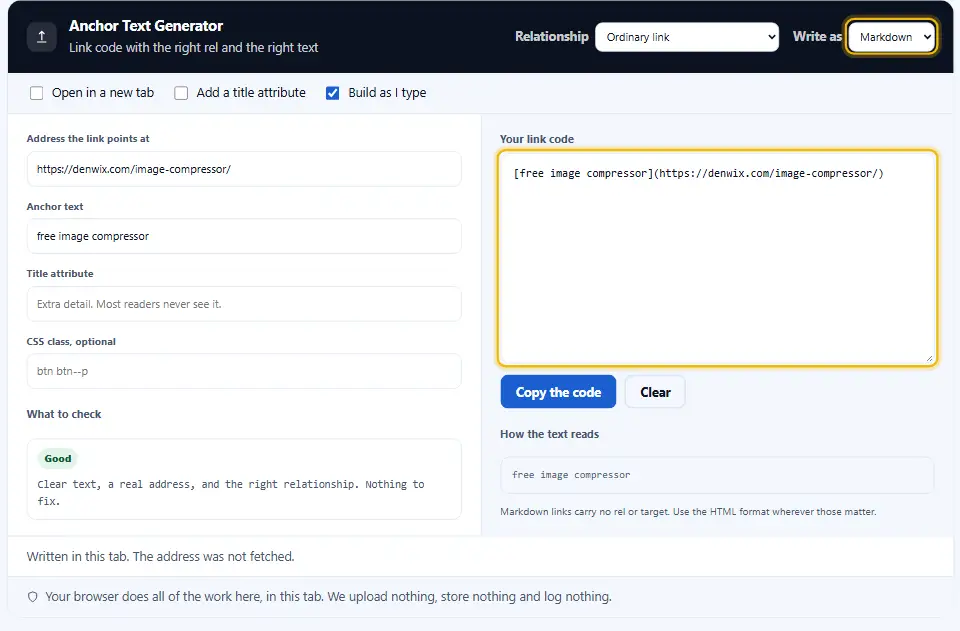Click the Good status badge
This screenshot has height=631, width=960.
click(58, 458)
